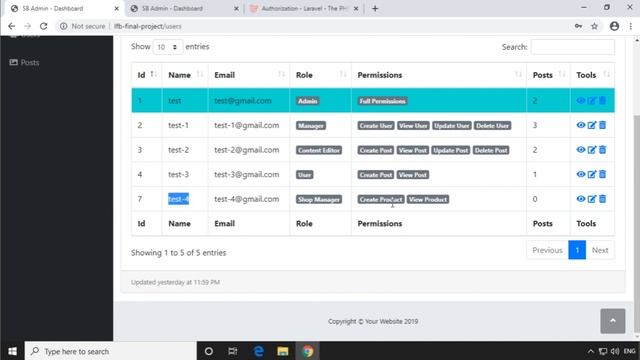
Task: View admin user test with eye icon
Action: click(580, 100)
